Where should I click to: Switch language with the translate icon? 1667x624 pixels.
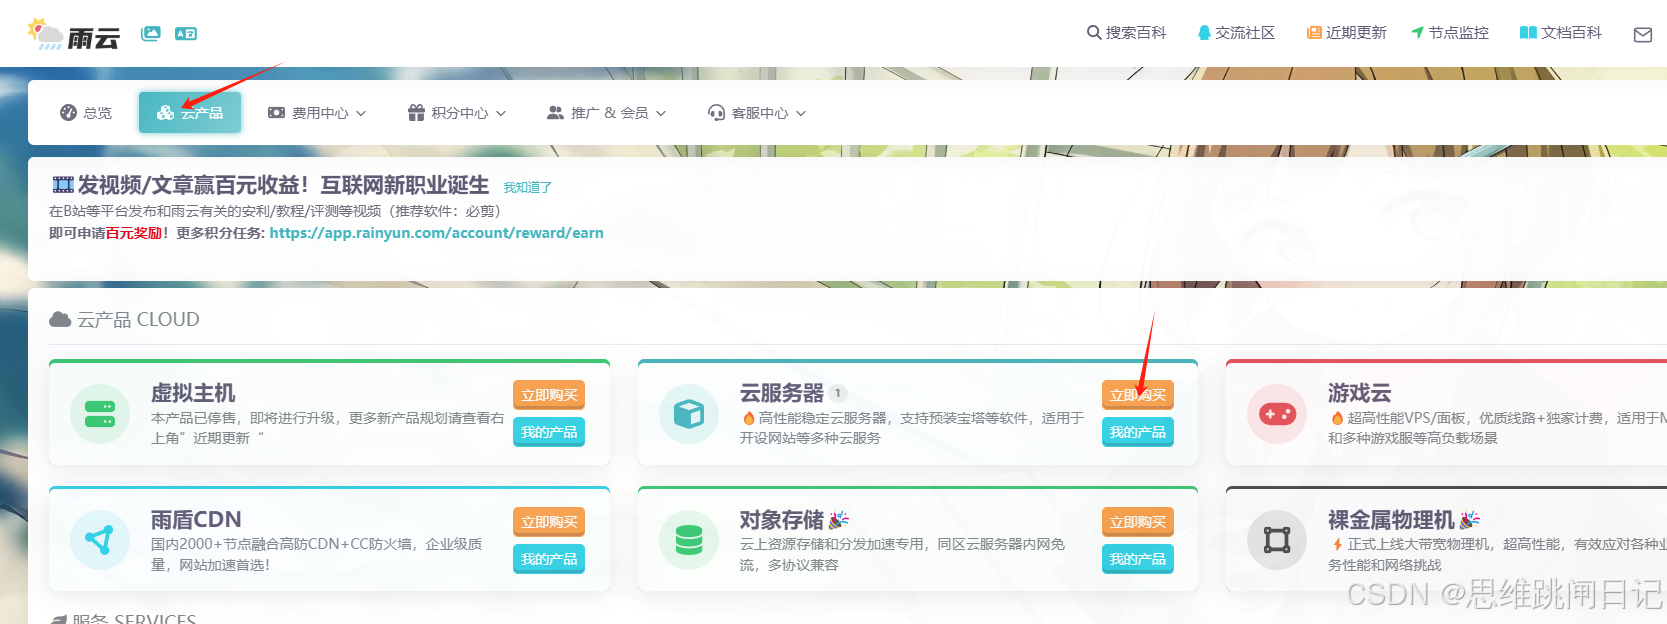(186, 33)
